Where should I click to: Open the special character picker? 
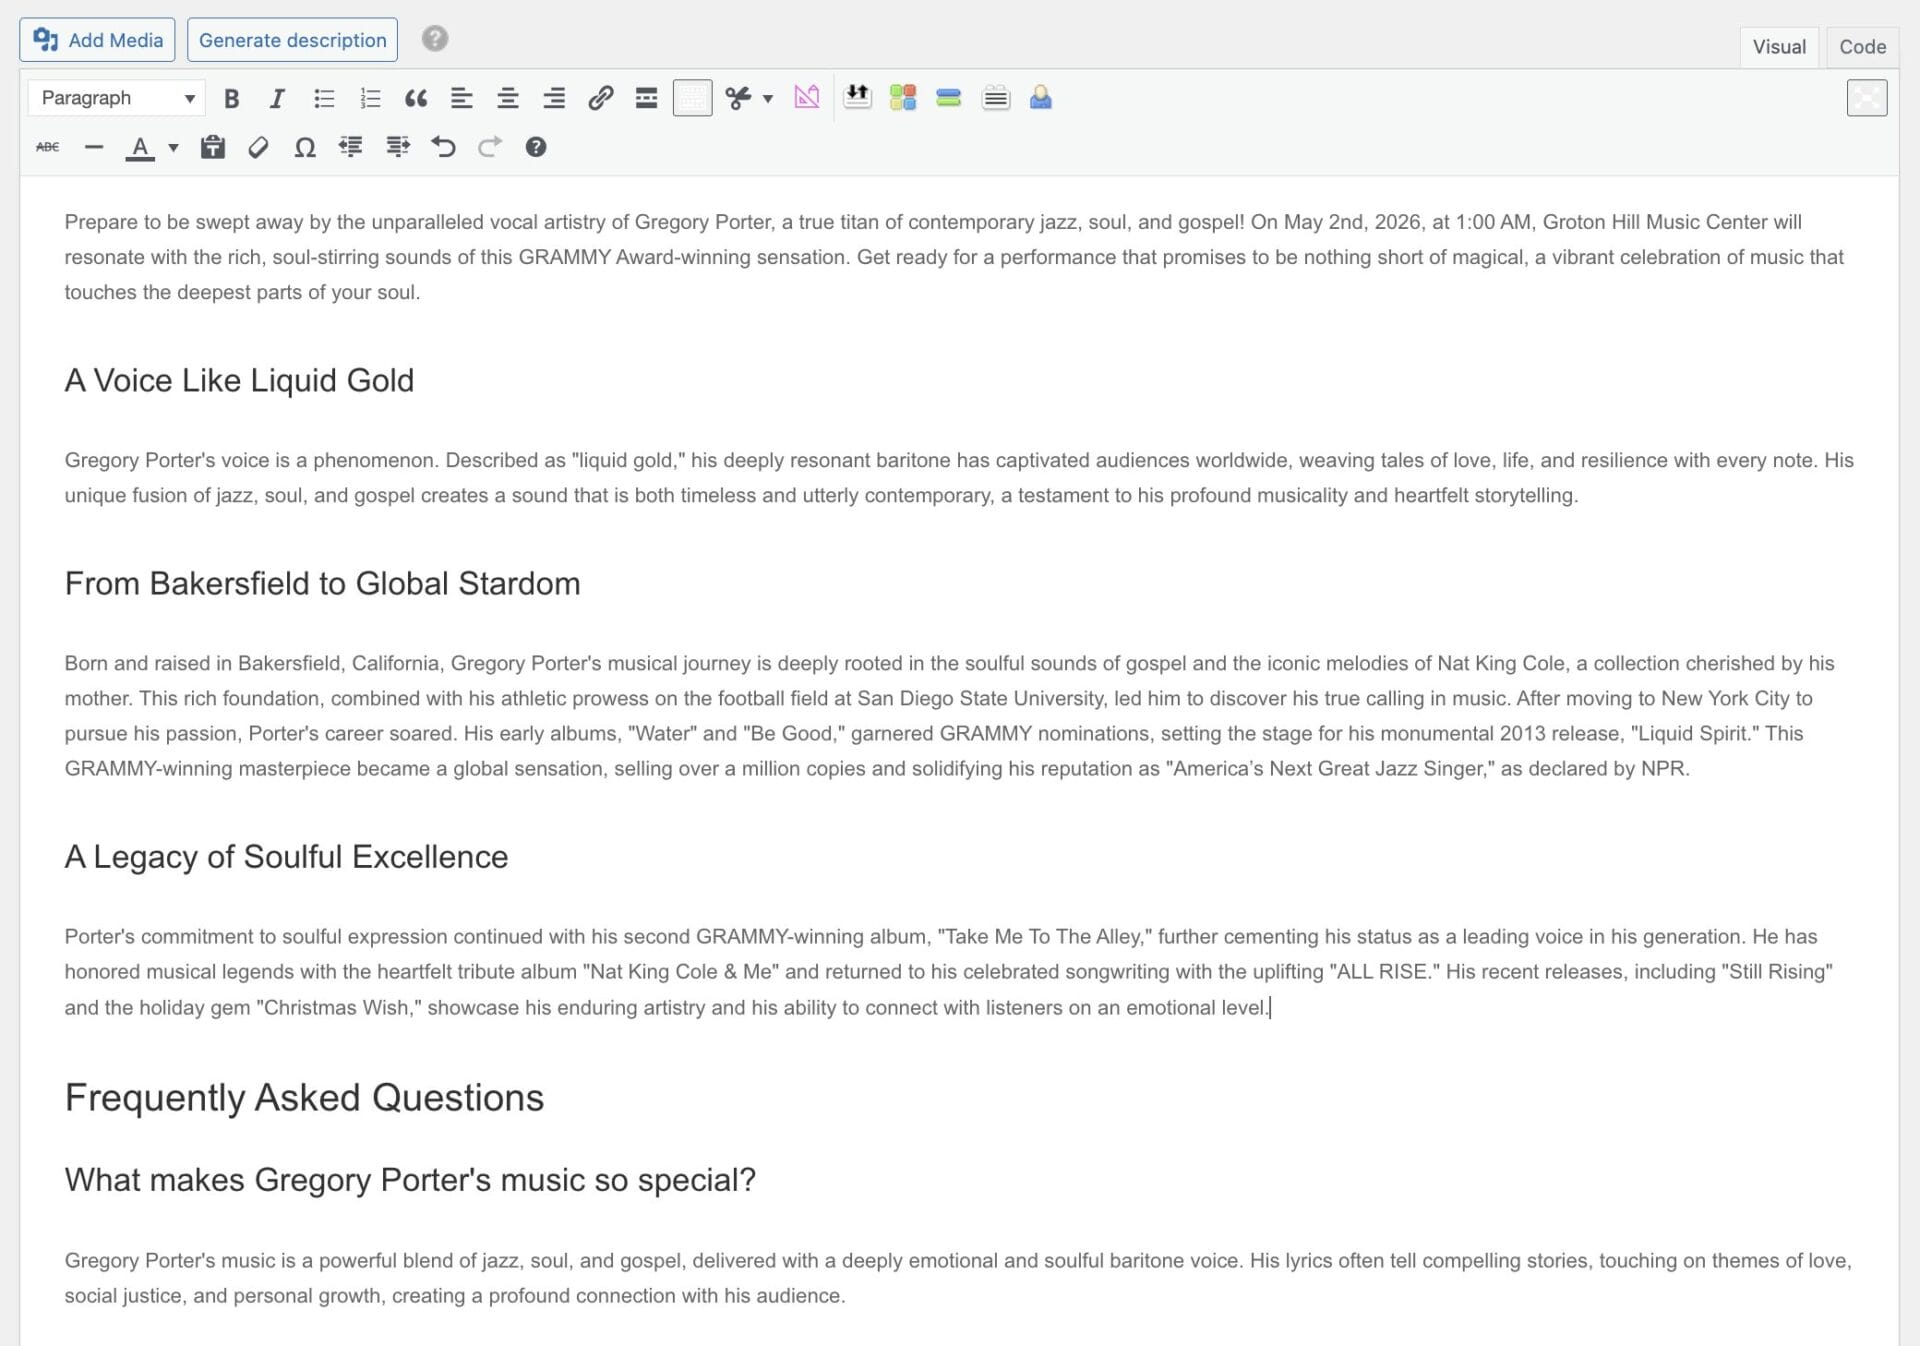click(304, 147)
